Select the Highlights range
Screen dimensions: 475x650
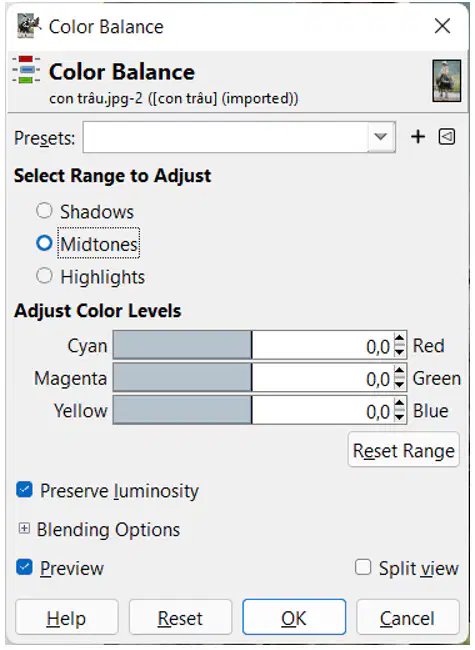[44, 276]
